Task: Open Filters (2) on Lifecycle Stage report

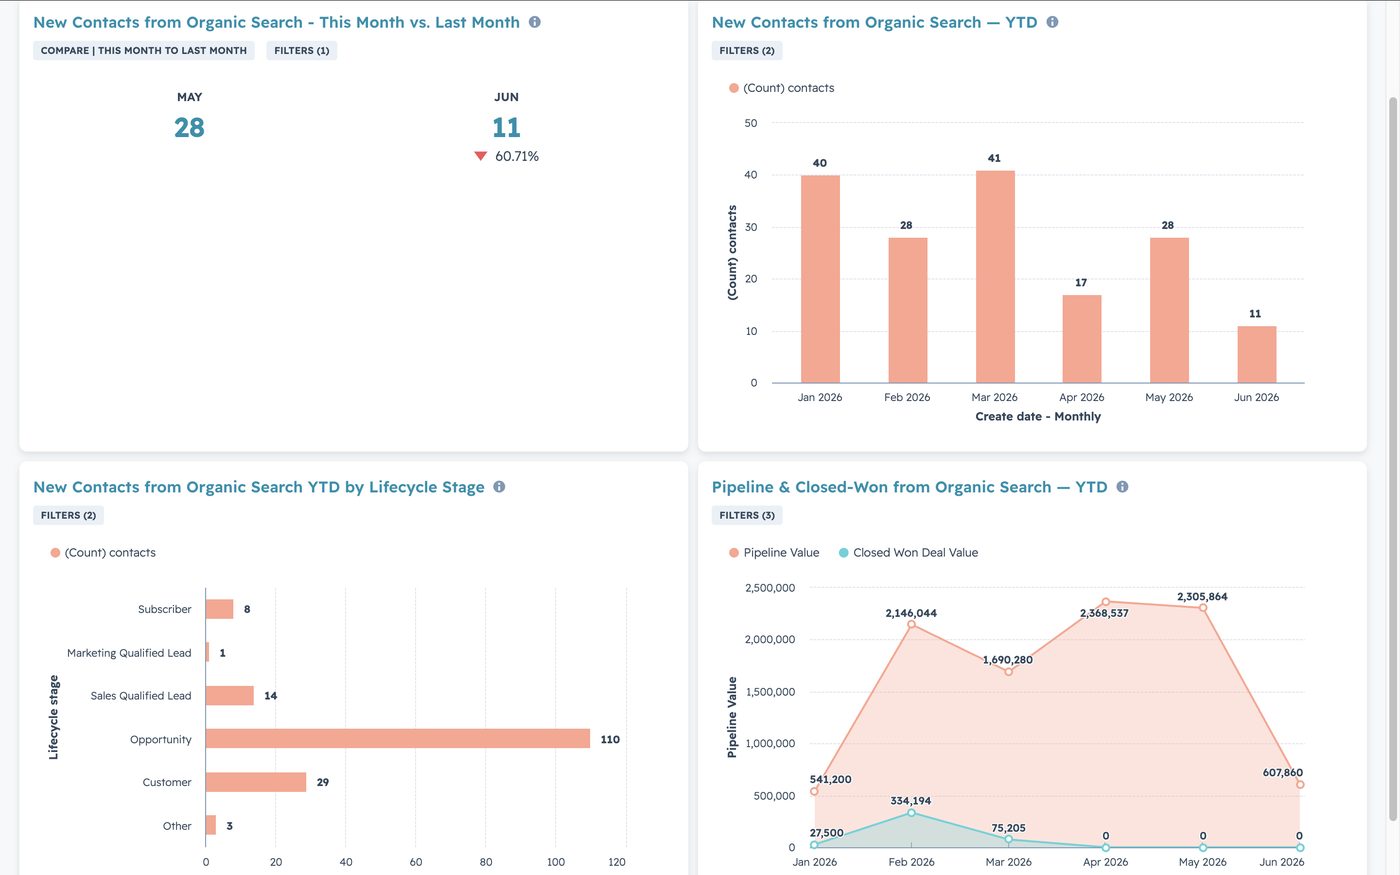Action: point(68,516)
